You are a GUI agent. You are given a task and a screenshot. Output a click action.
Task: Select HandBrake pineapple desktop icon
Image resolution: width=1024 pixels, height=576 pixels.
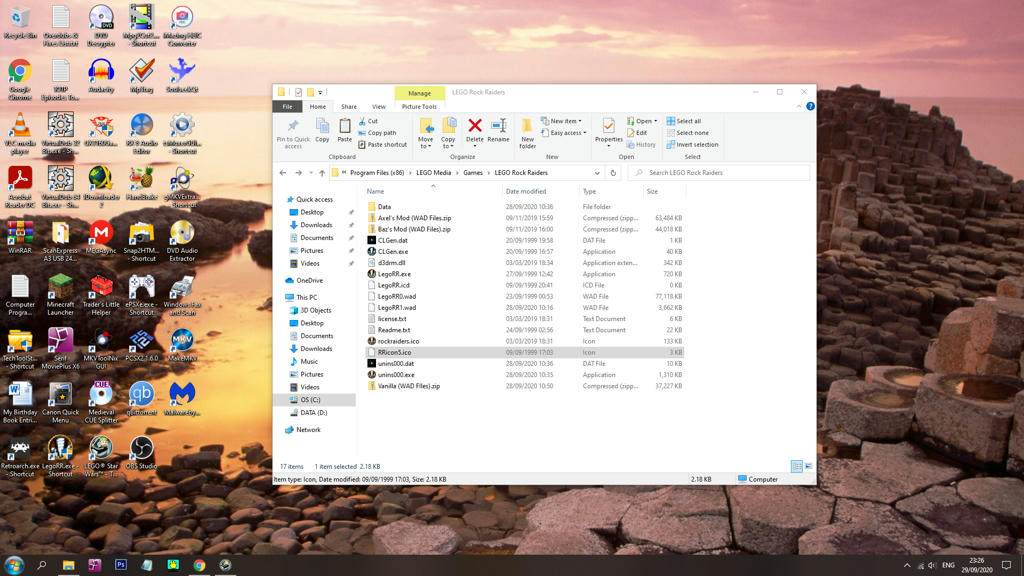click(141, 184)
